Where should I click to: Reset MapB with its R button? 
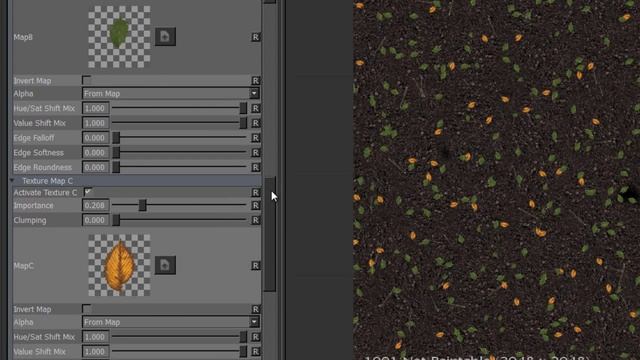coord(256,37)
